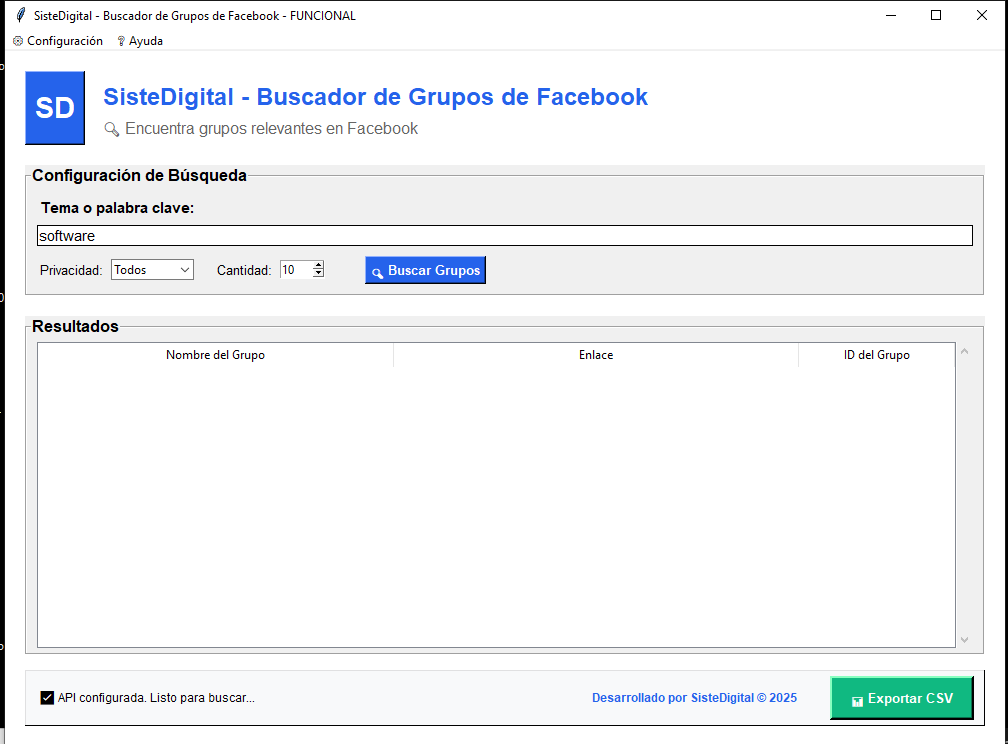
Task: Click the feather app icon in title bar
Action: 21,15
